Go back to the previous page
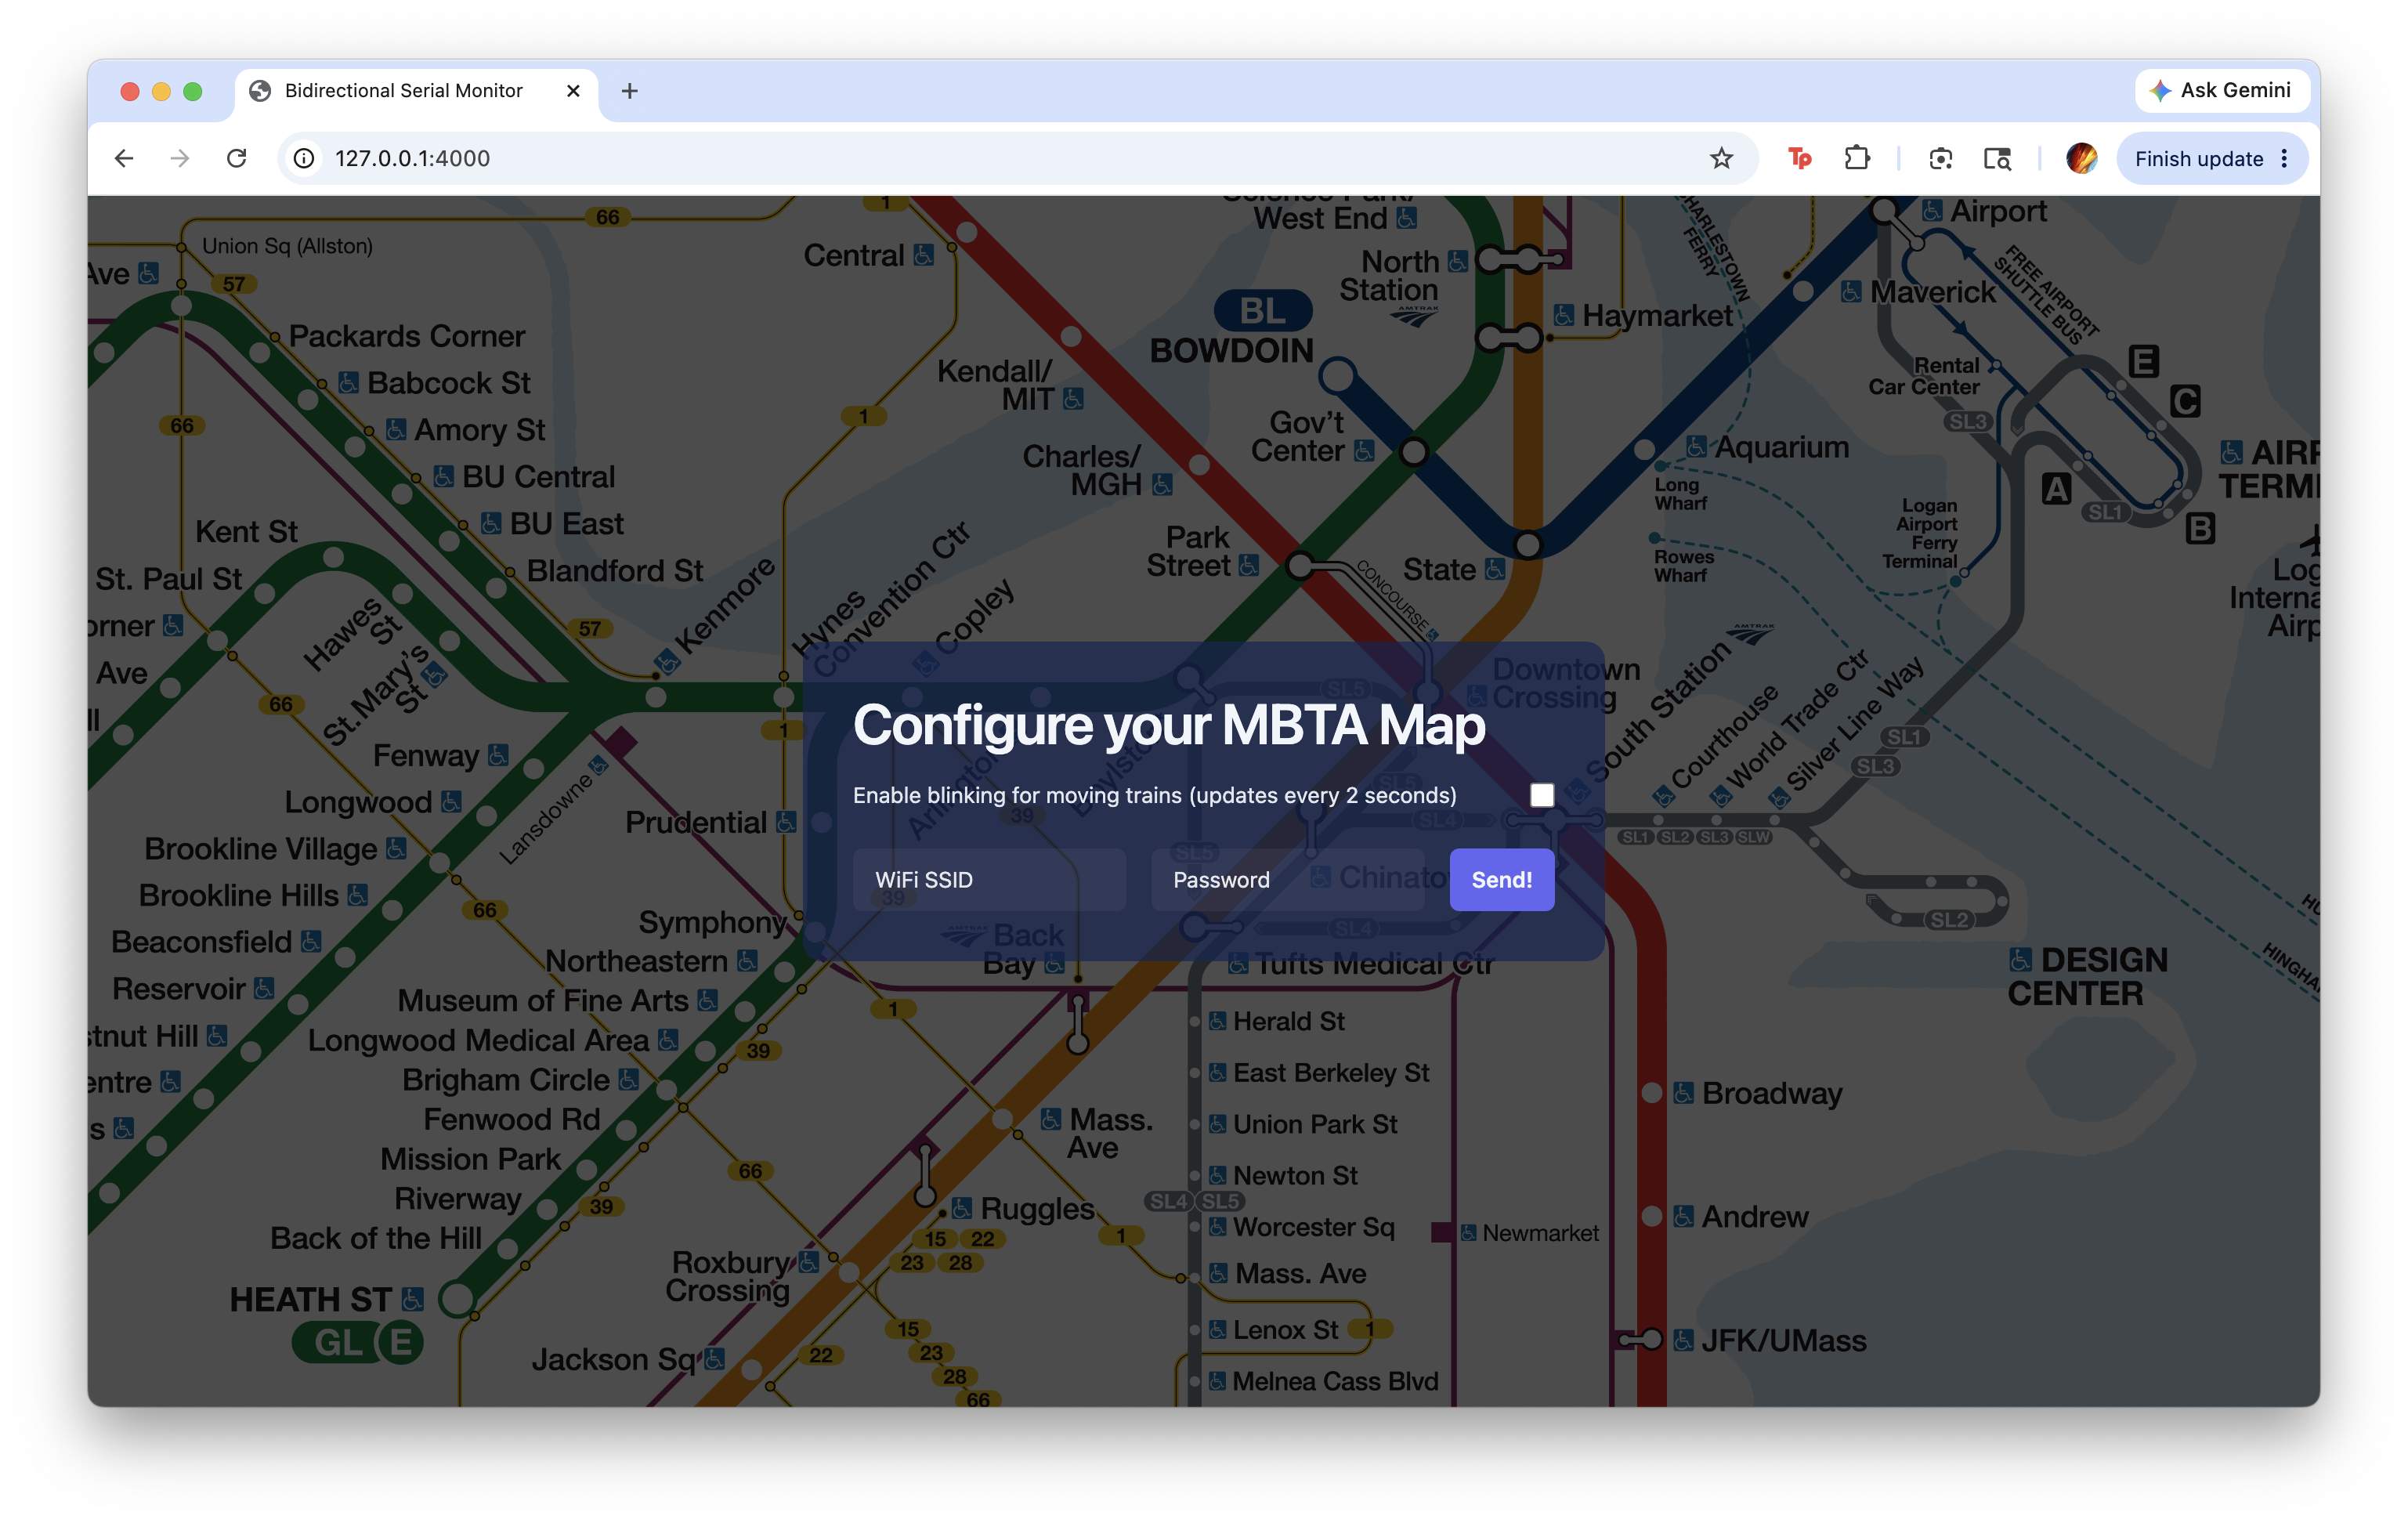The width and height of the screenshot is (2408, 1523). (x=124, y=158)
